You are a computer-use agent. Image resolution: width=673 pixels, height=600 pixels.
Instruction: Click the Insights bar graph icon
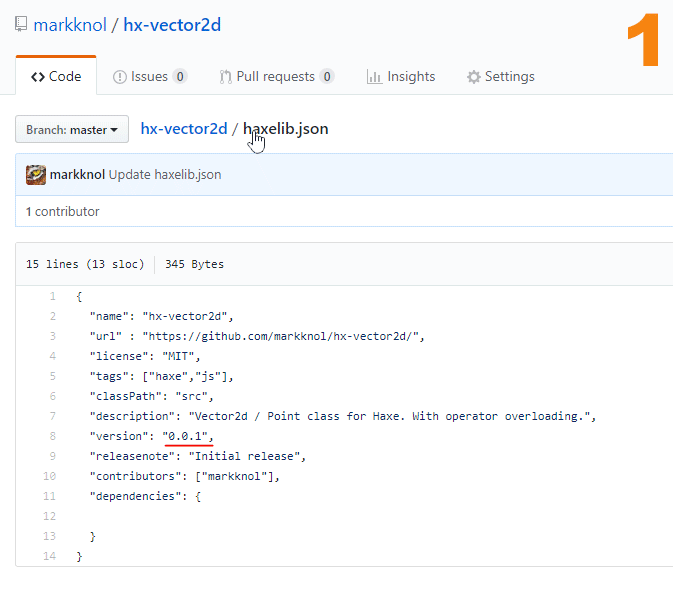coord(374,77)
